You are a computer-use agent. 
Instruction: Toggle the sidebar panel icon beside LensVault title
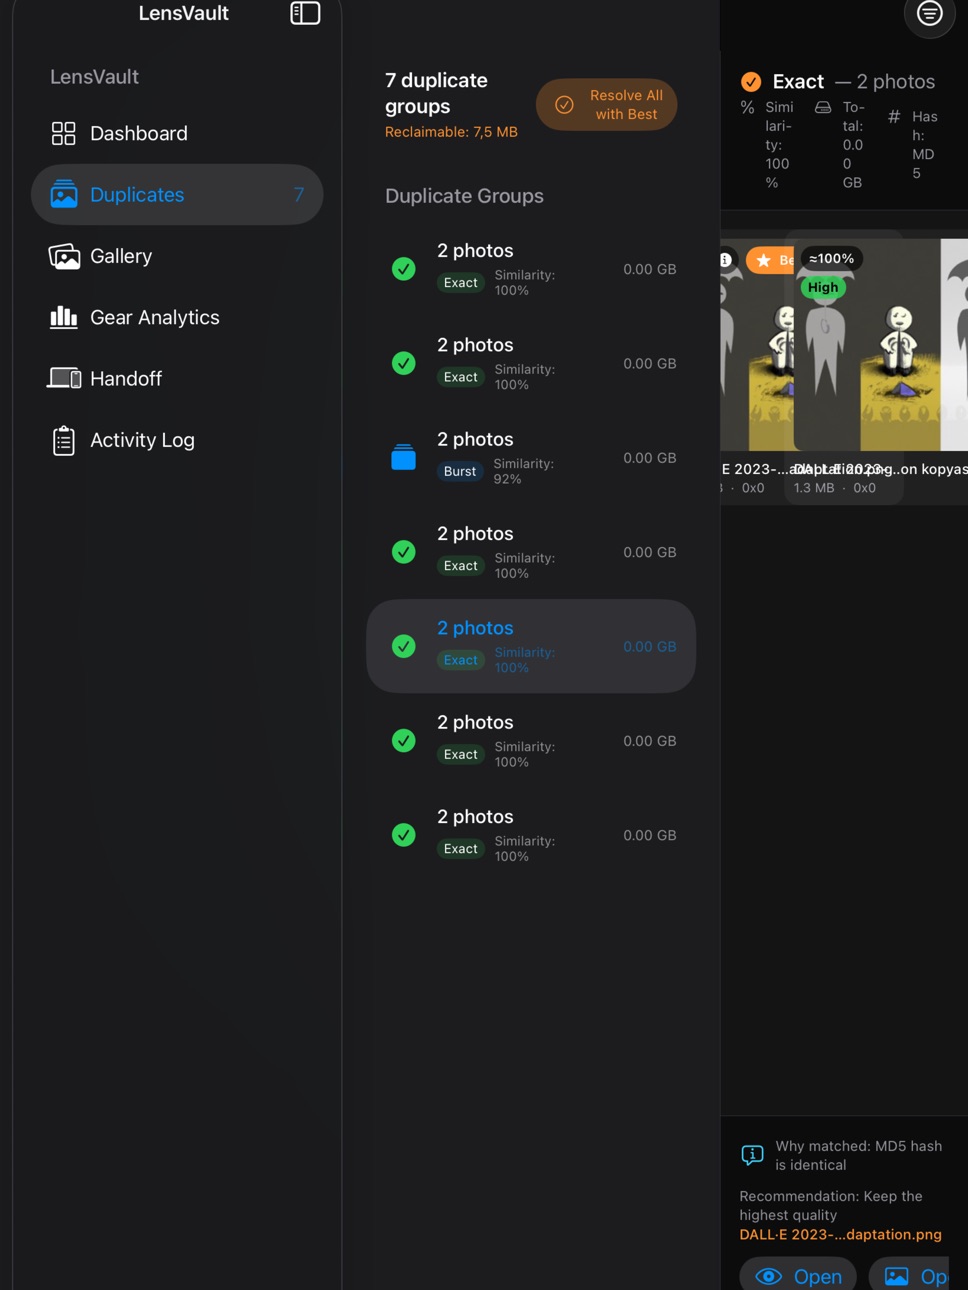pyautogui.click(x=305, y=13)
